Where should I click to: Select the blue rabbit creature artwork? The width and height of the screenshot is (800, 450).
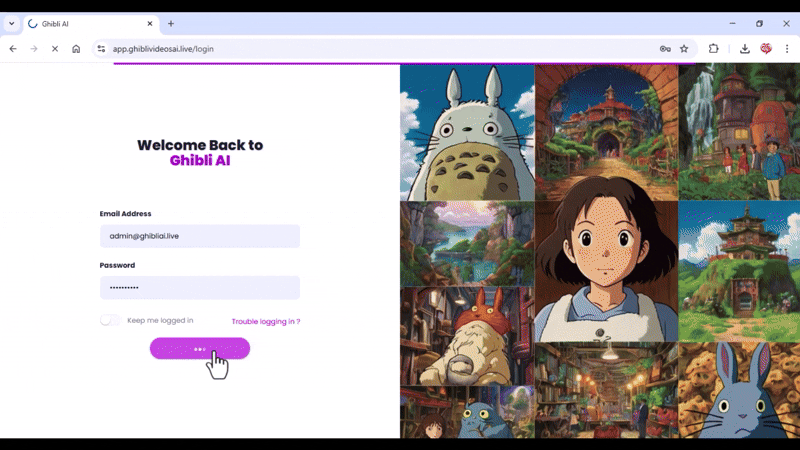pyautogui.click(x=739, y=390)
